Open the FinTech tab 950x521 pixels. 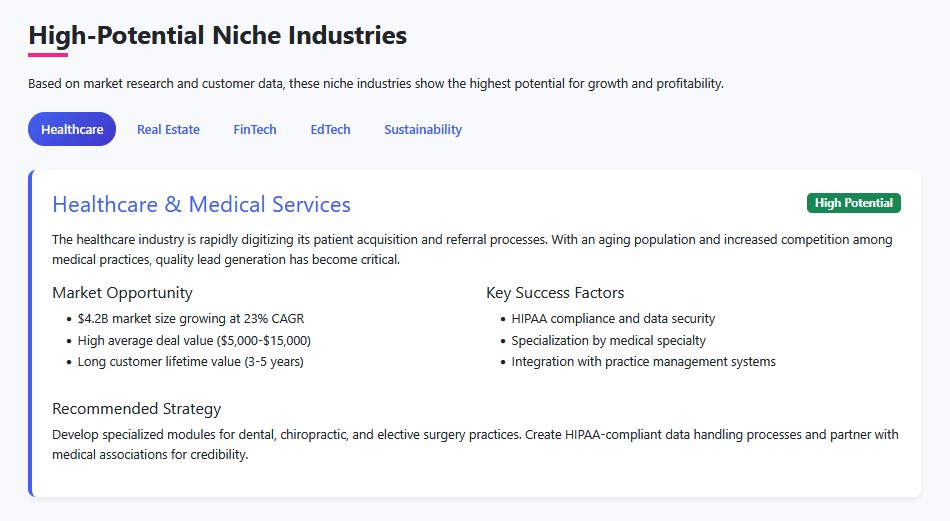tap(255, 129)
